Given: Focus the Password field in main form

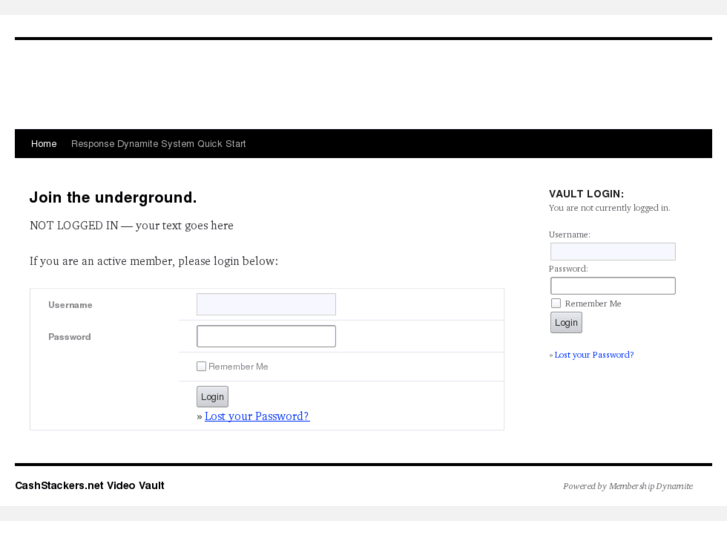Looking at the screenshot, I should [x=266, y=336].
